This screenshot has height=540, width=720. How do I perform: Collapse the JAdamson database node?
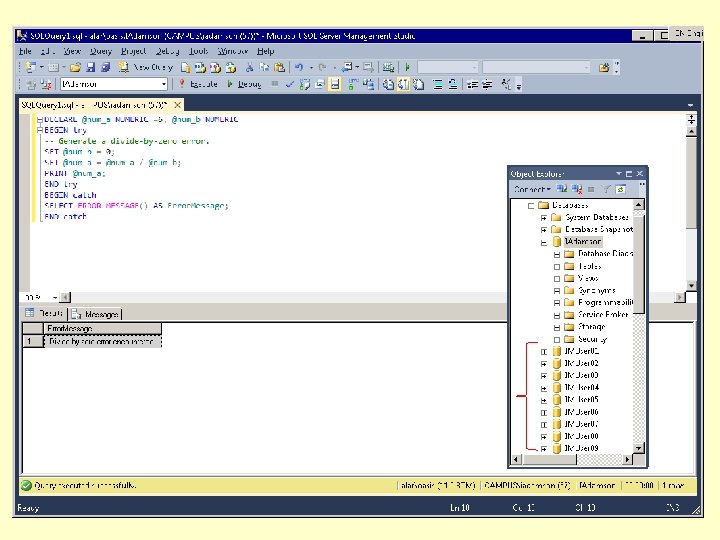click(x=544, y=242)
